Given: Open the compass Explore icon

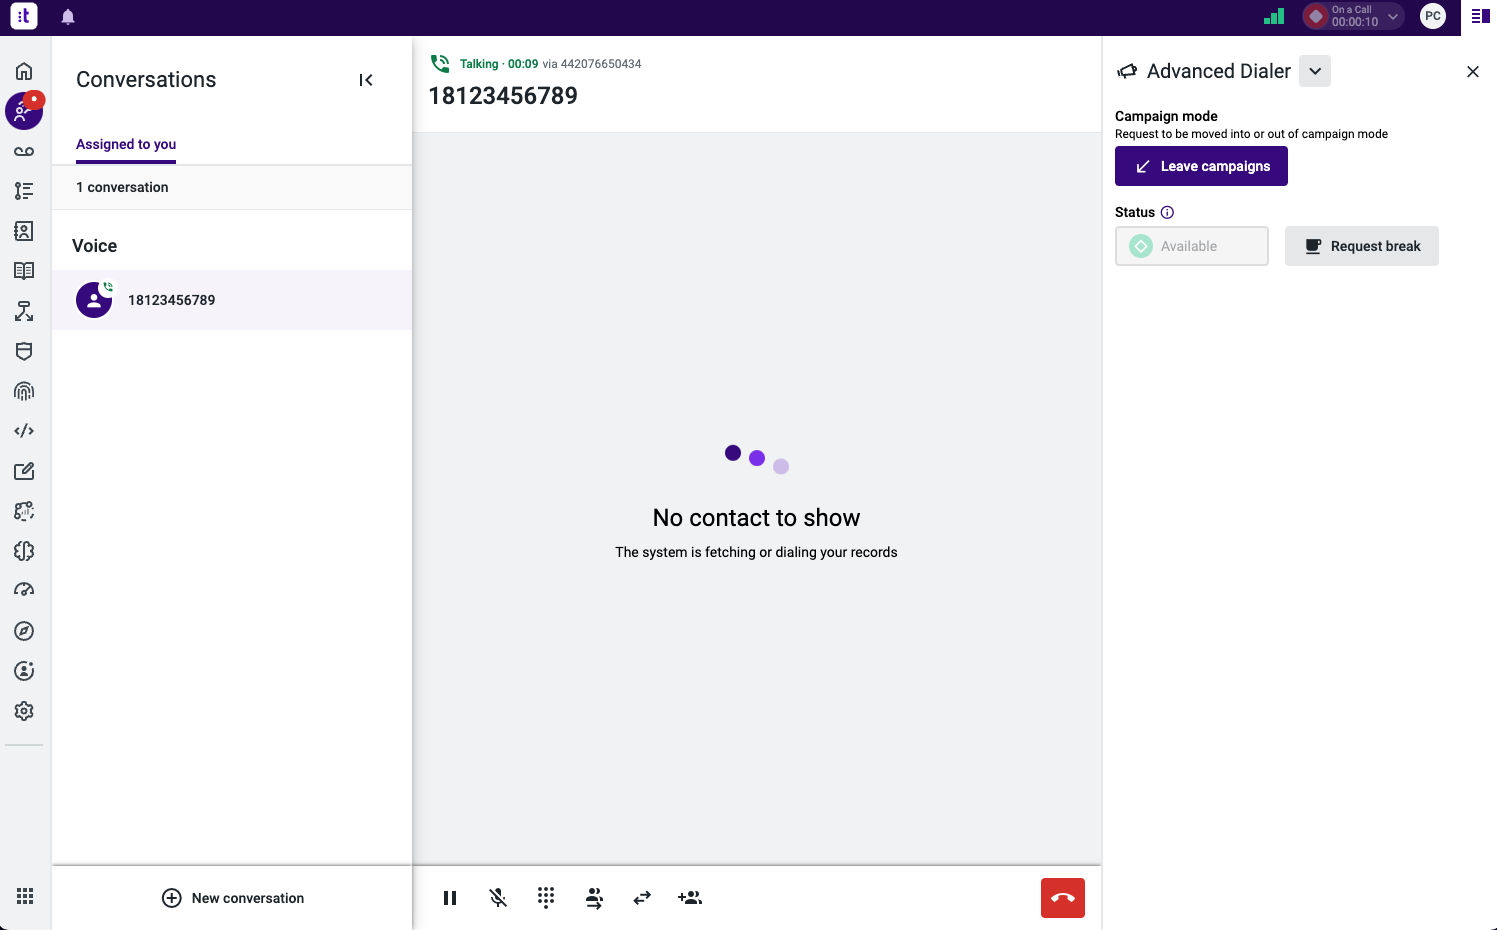Looking at the screenshot, I should click(24, 631).
